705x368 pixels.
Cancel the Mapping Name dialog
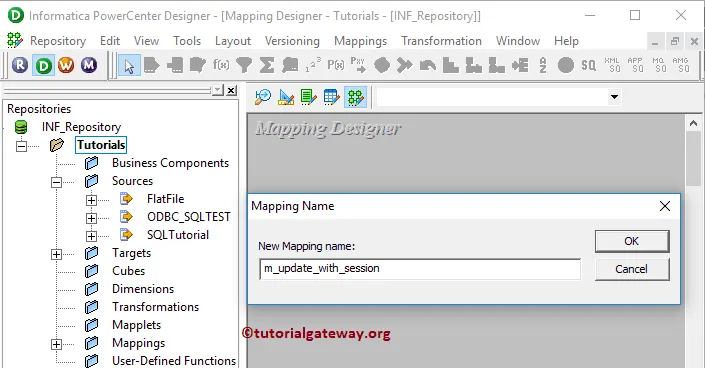632,269
